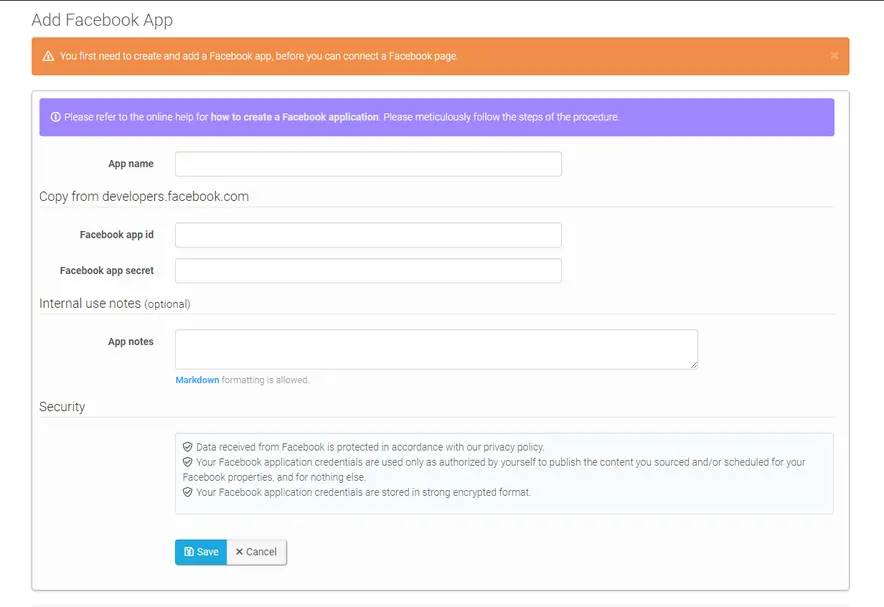This screenshot has height=607, width=884.
Task: Click the Facebook app secret field
Action: point(368,270)
